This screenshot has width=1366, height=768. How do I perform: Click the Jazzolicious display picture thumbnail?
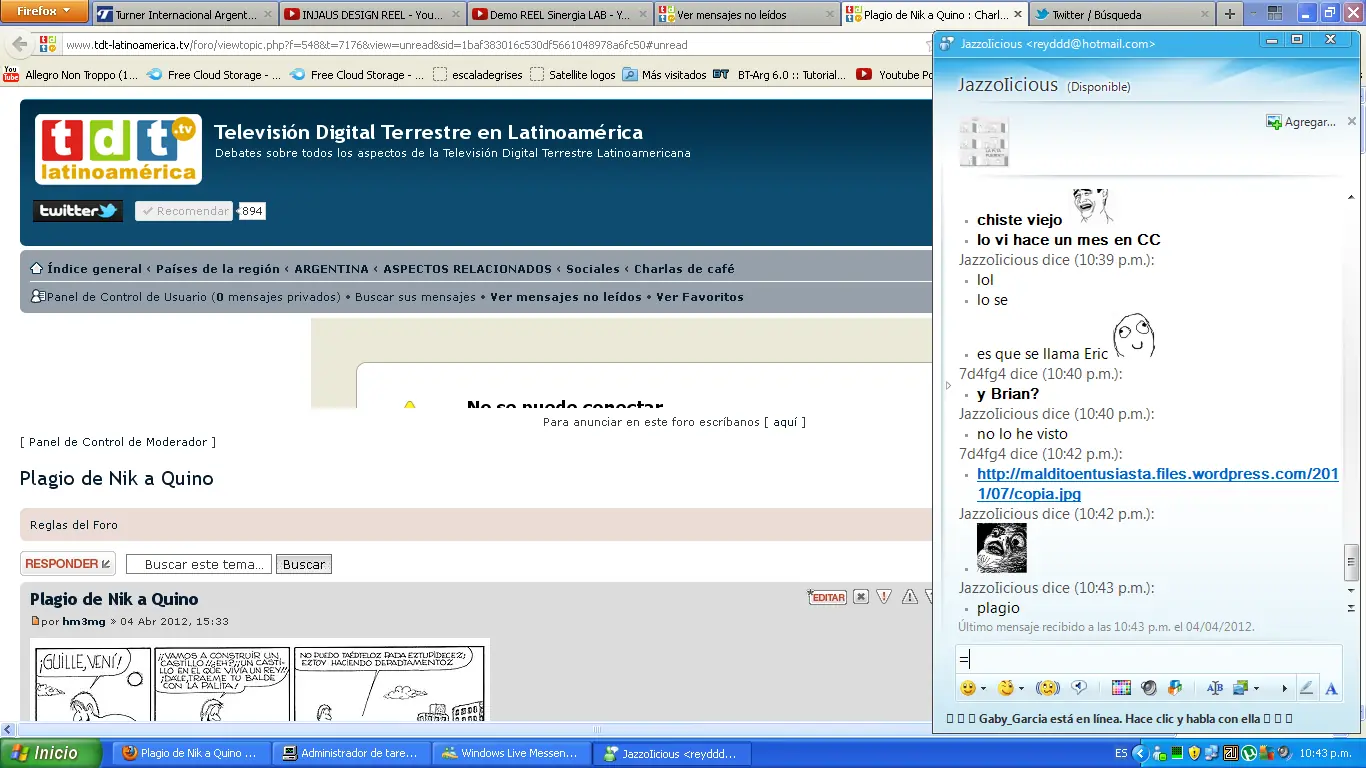[x=984, y=141]
